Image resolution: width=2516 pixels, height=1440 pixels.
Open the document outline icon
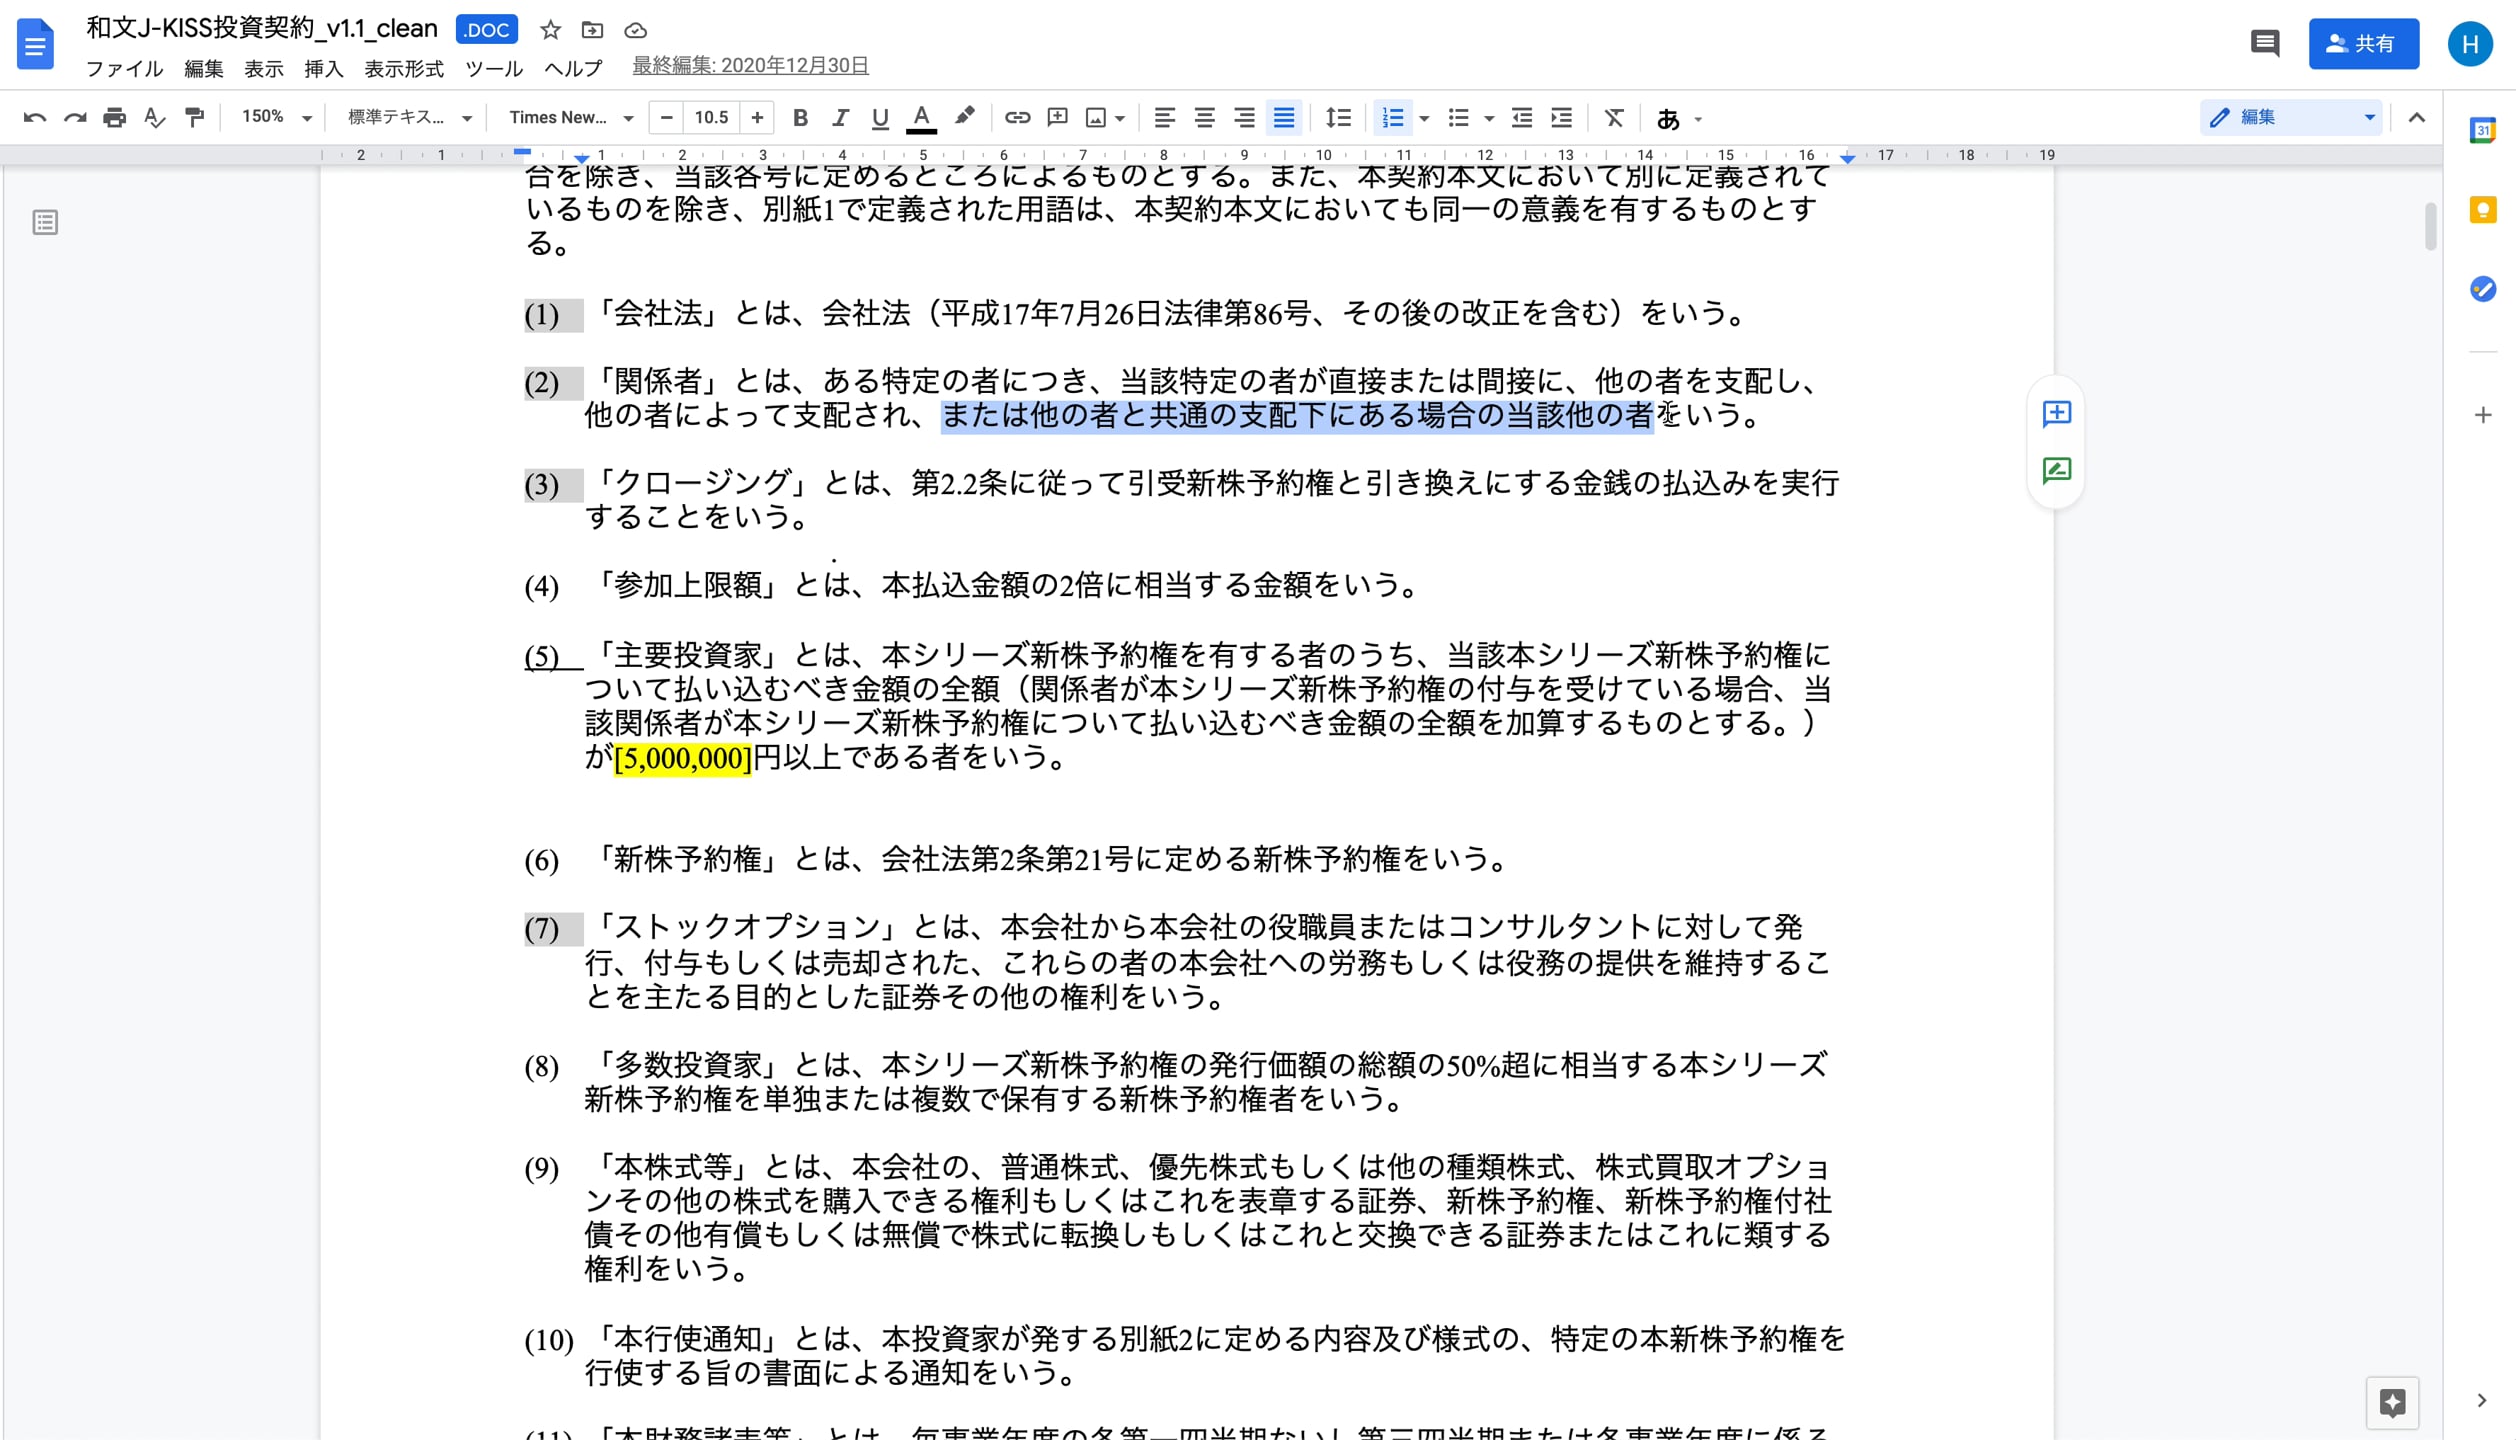tap(43, 222)
